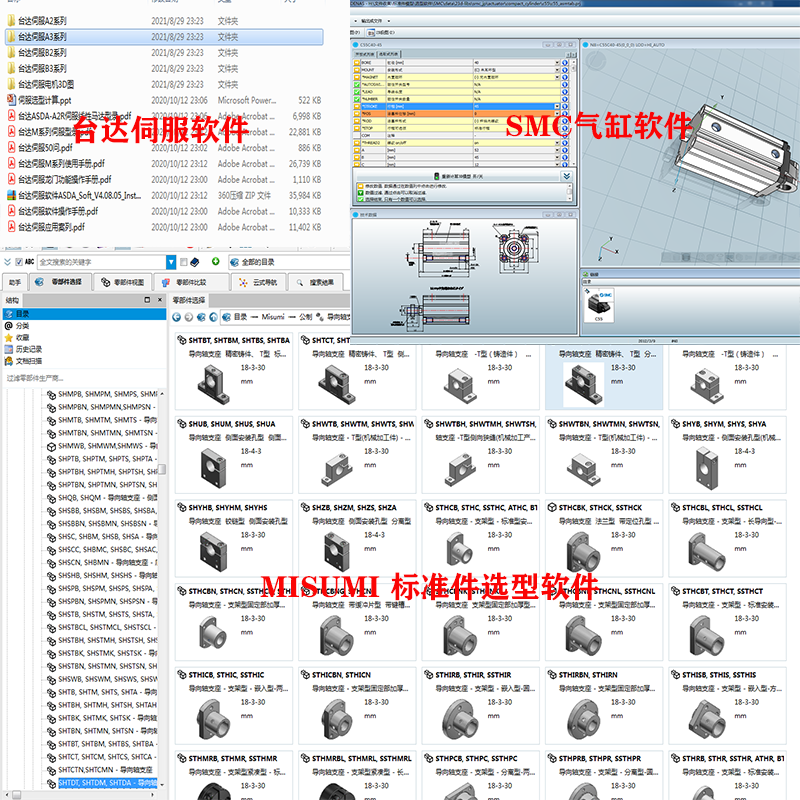Open the 全部的目录 catalog selector
The width and height of the screenshot is (800, 800).
(290, 262)
